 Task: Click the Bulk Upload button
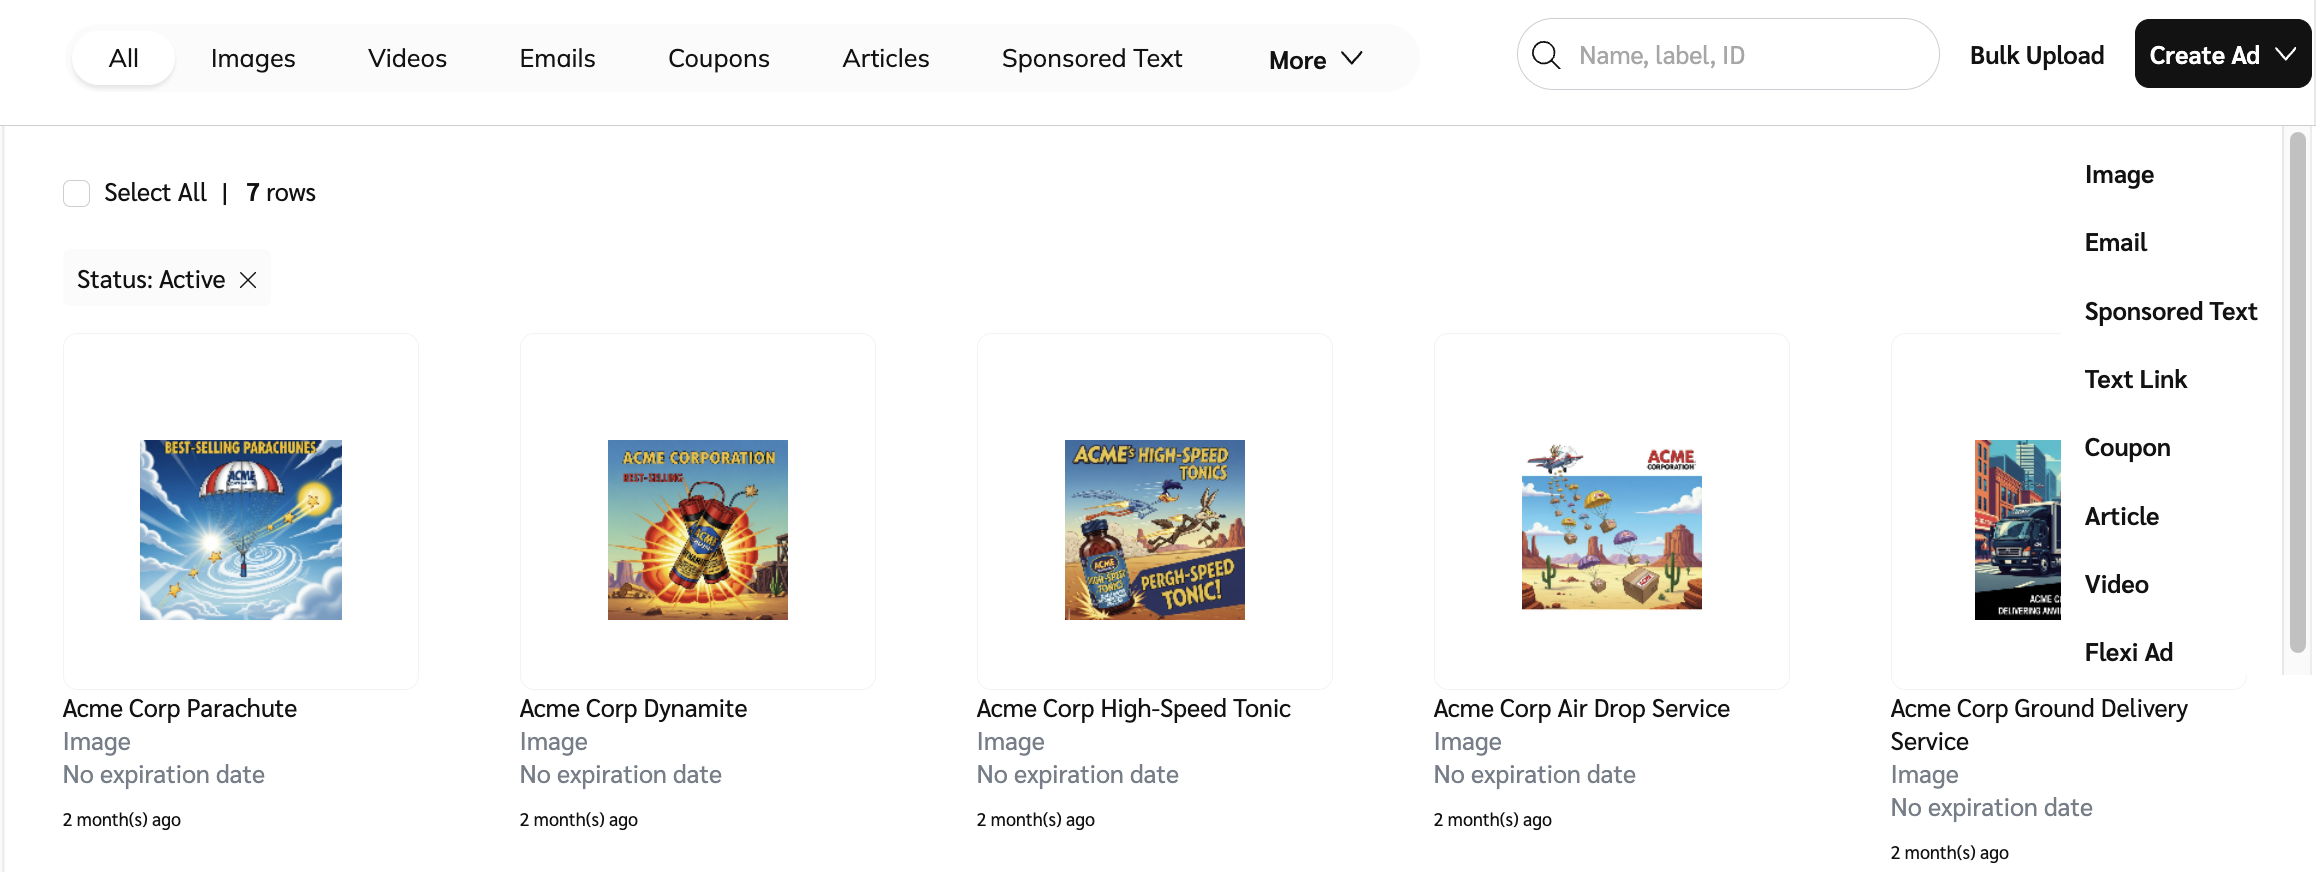(2036, 55)
